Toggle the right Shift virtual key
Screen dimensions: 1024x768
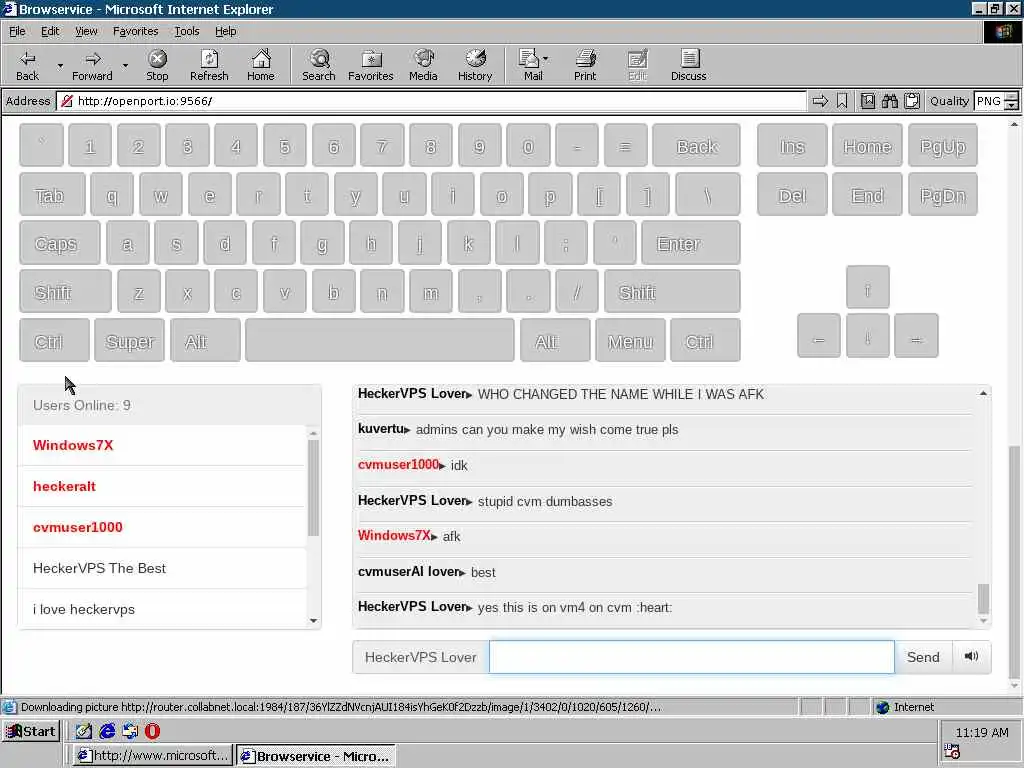[x=672, y=291]
